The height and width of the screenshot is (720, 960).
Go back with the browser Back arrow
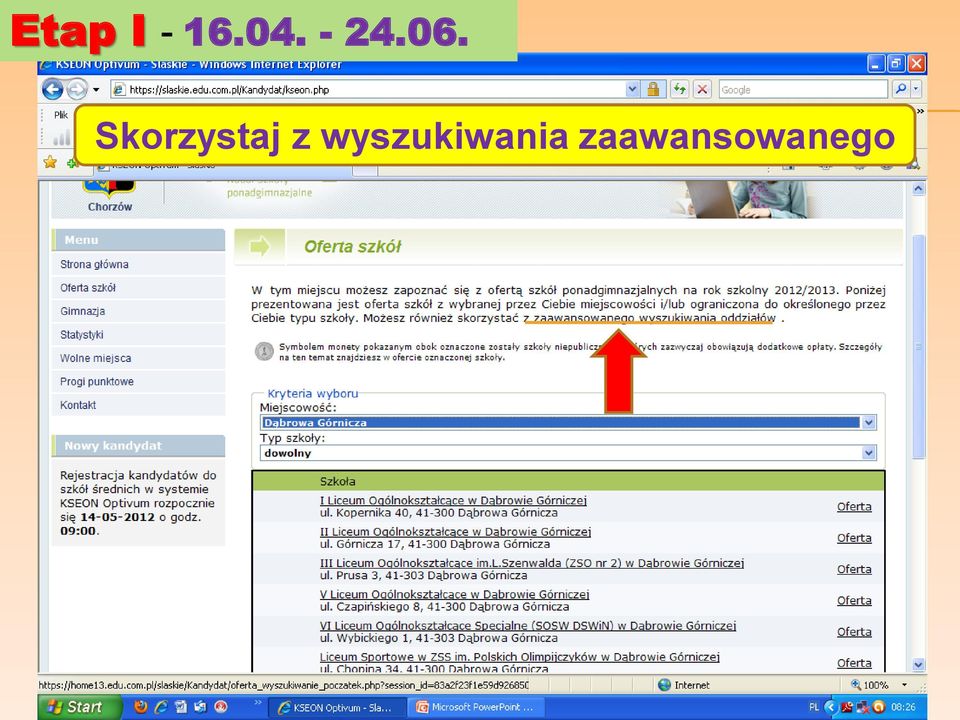pyautogui.click(x=53, y=89)
